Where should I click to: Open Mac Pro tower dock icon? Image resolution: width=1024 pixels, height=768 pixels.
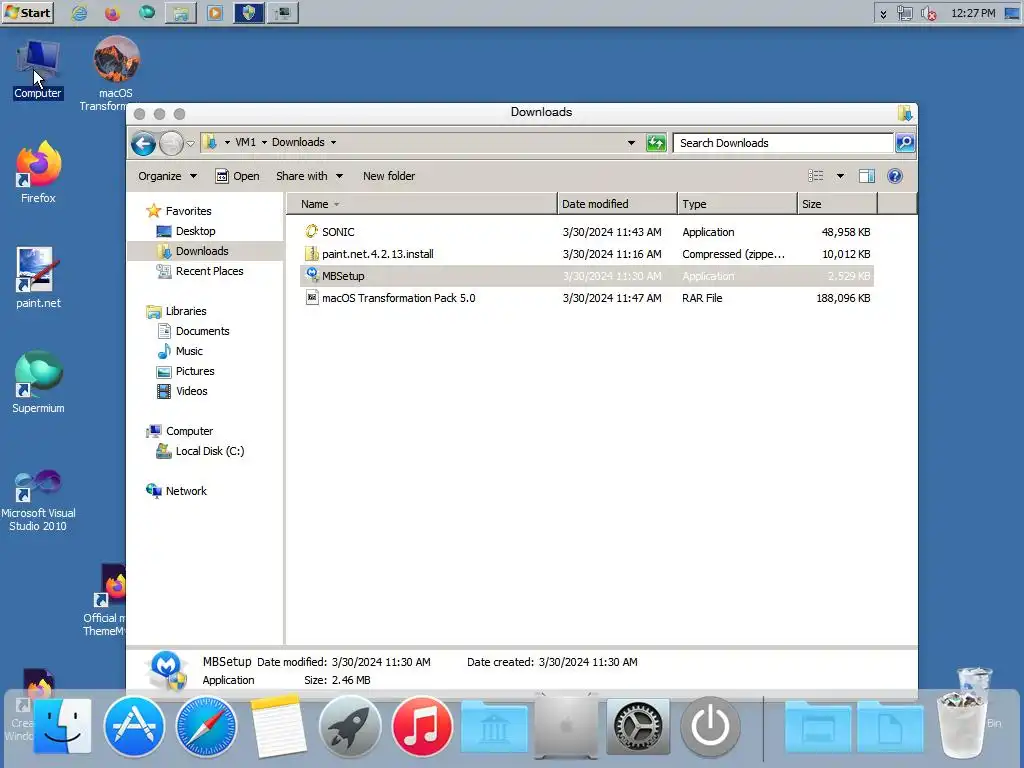(566, 726)
